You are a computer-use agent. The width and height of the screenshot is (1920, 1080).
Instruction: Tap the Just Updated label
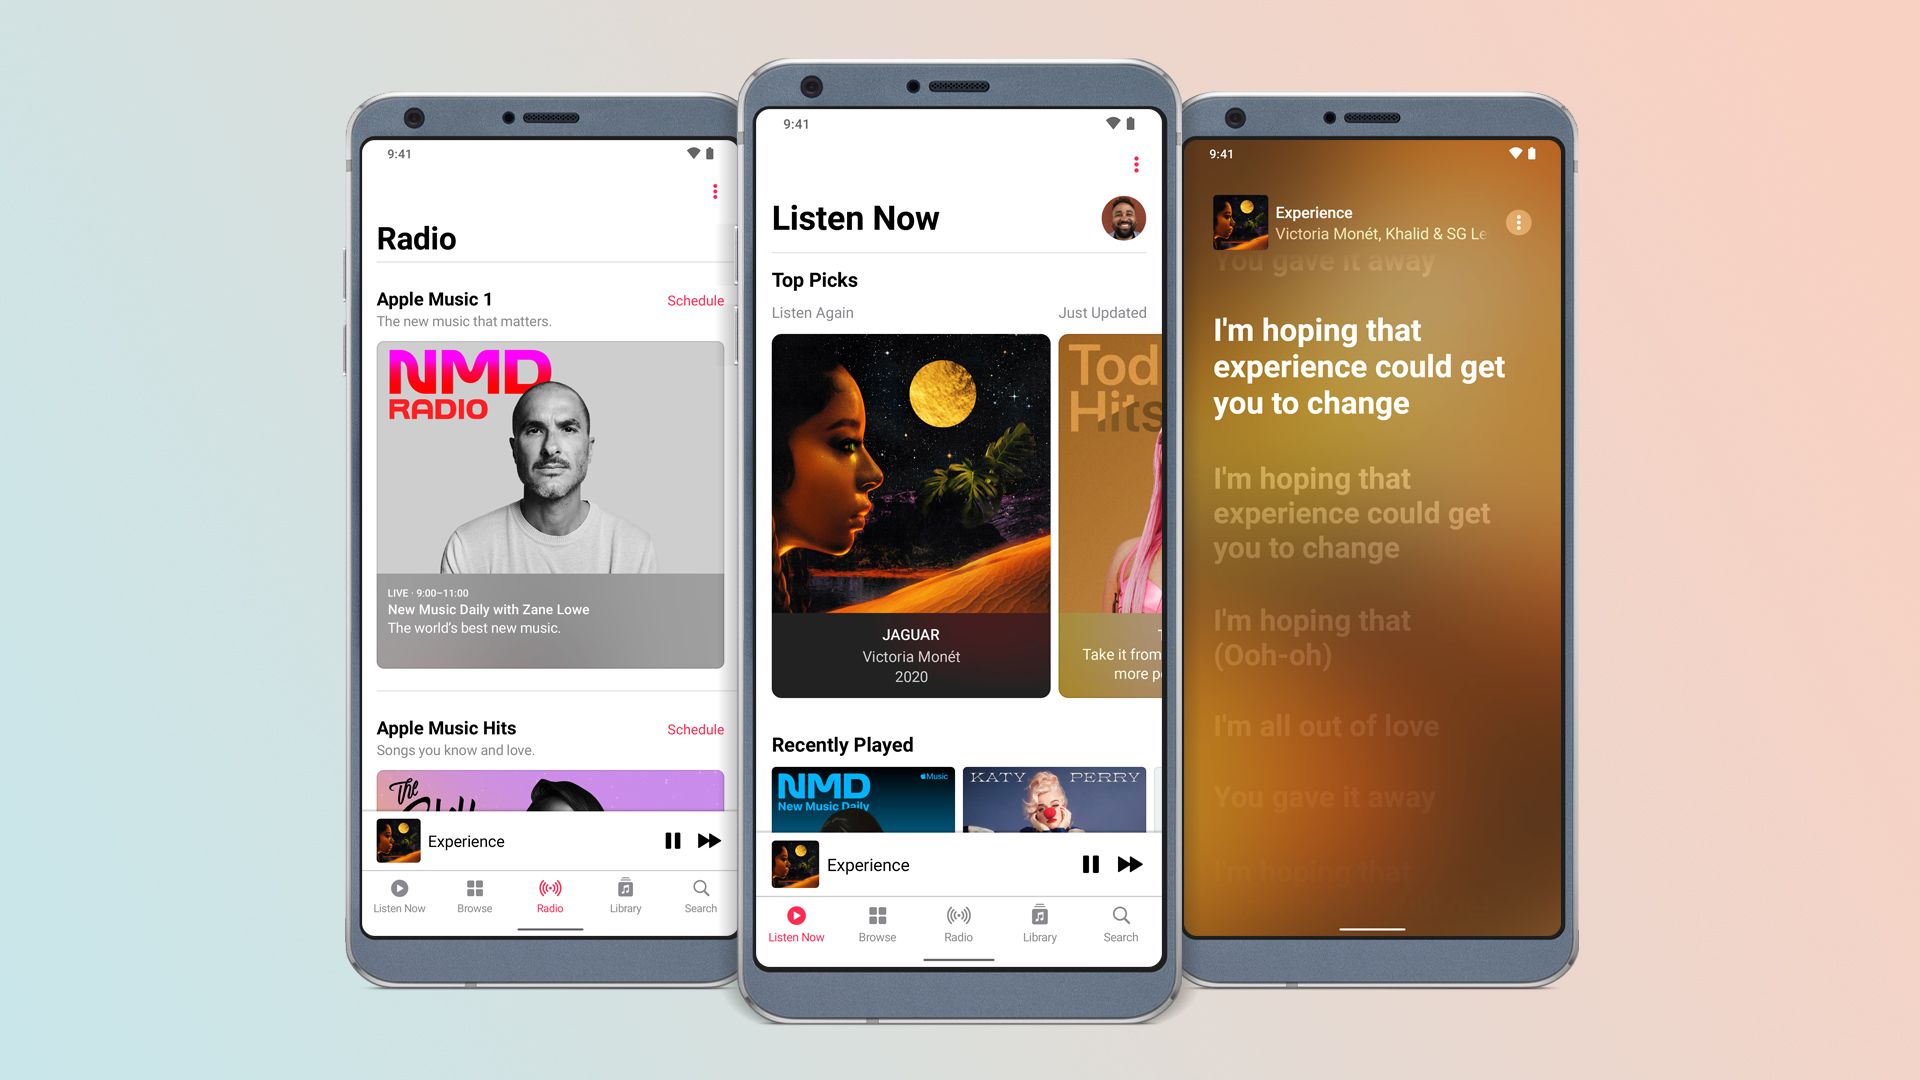(1101, 313)
